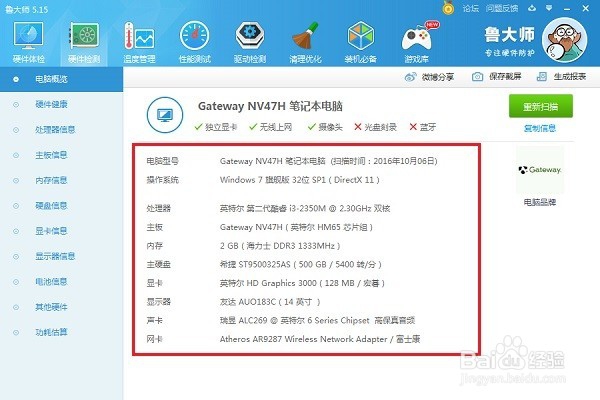This screenshot has height=400, width=600.
Task: Open 论坛 forum link
Action: point(471,8)
